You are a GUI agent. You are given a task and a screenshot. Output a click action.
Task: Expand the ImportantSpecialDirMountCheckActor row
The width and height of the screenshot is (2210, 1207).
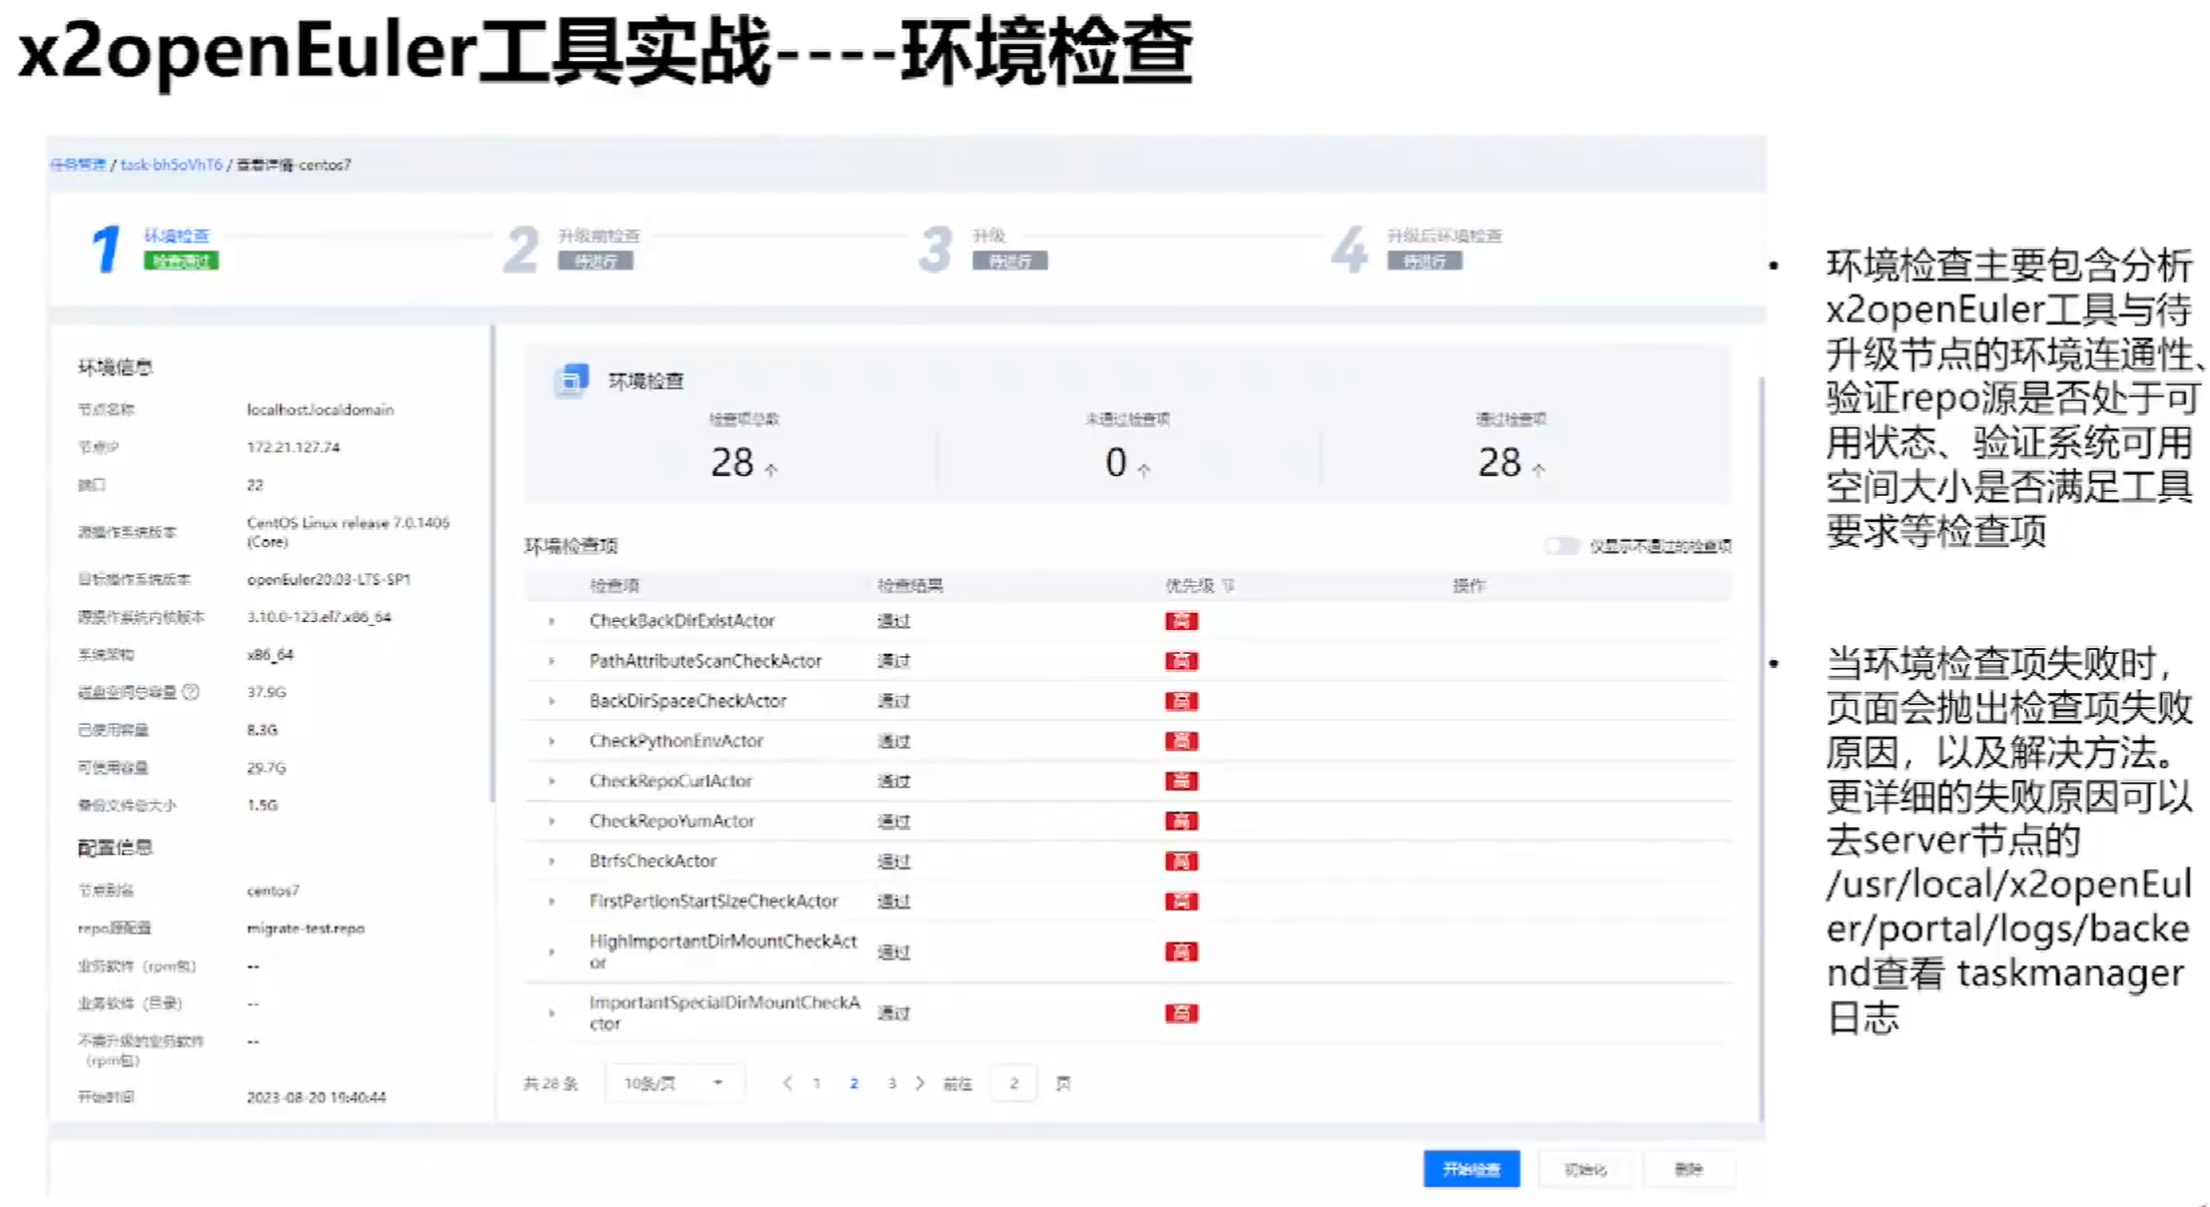tap(551, 1013)
